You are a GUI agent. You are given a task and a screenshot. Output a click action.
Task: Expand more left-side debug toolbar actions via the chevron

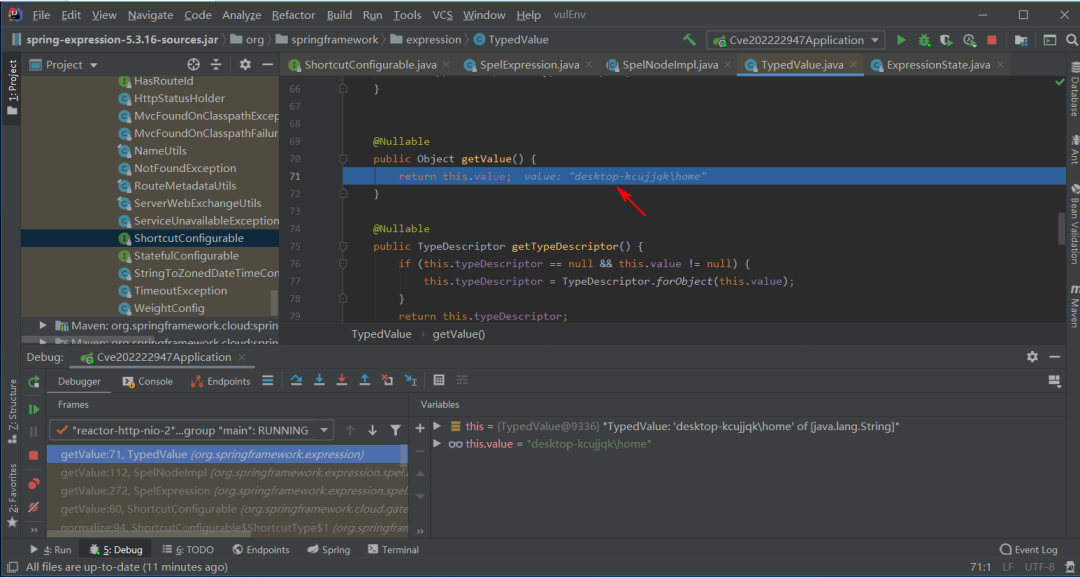[33, 530]
